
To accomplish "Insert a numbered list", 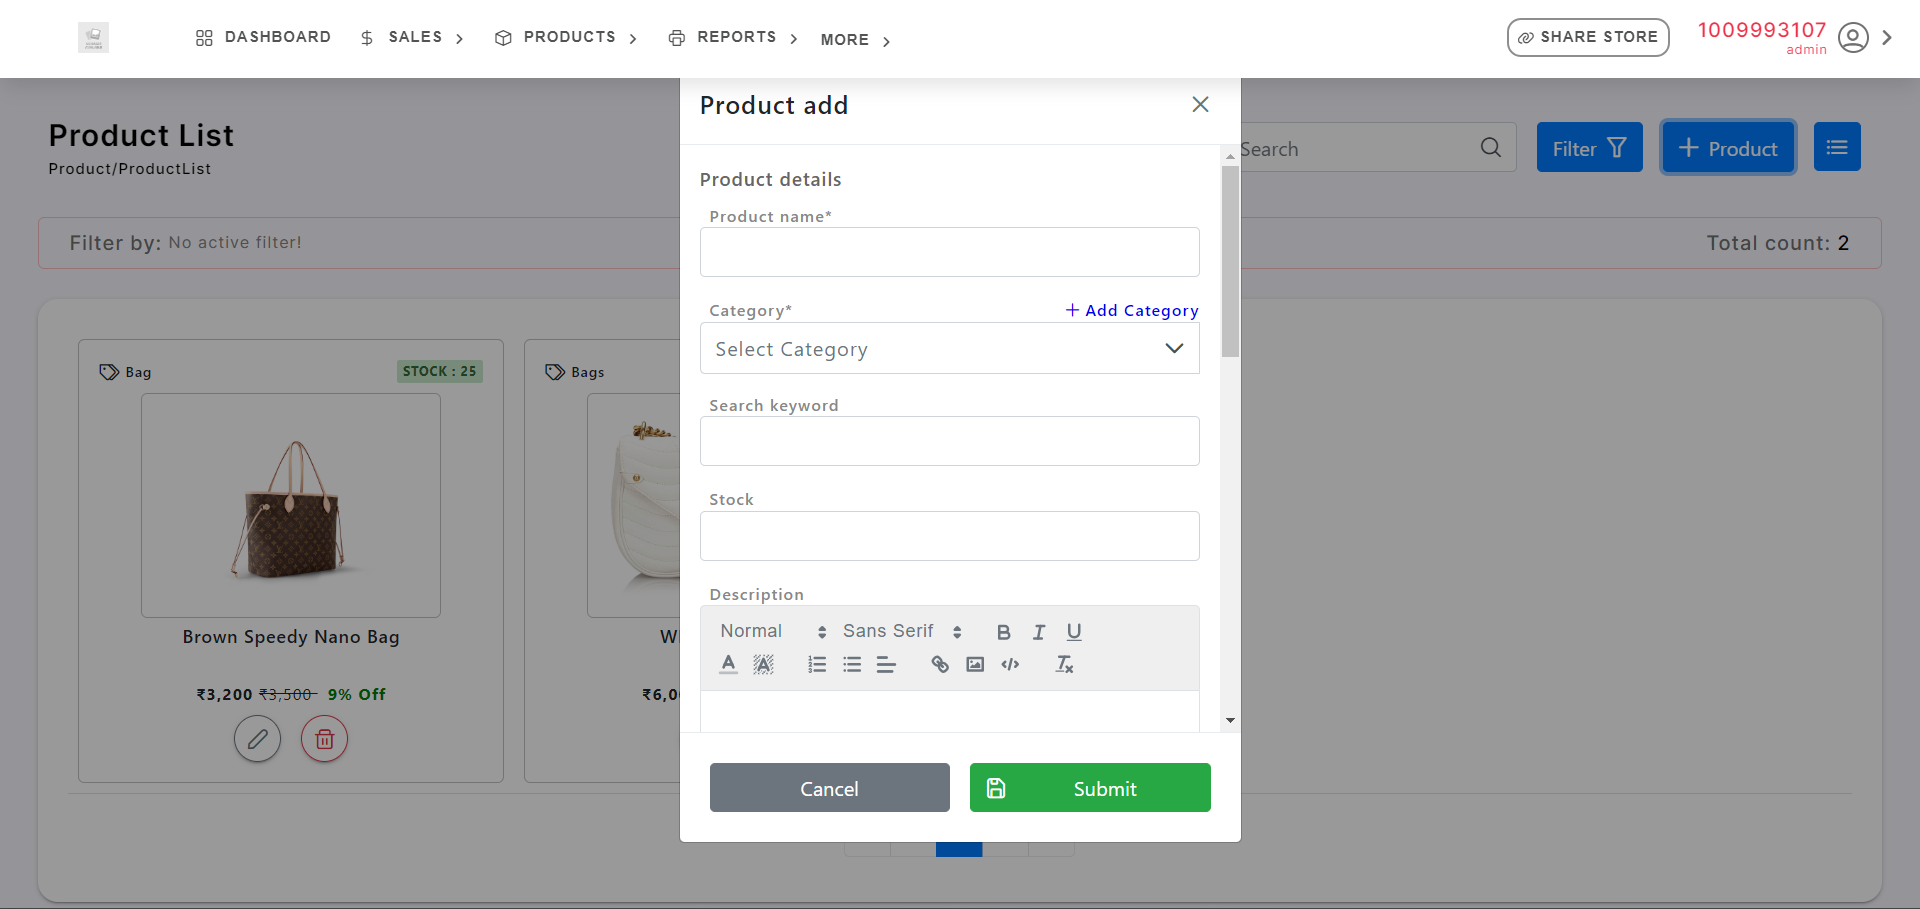I will [x=817, y=665].
